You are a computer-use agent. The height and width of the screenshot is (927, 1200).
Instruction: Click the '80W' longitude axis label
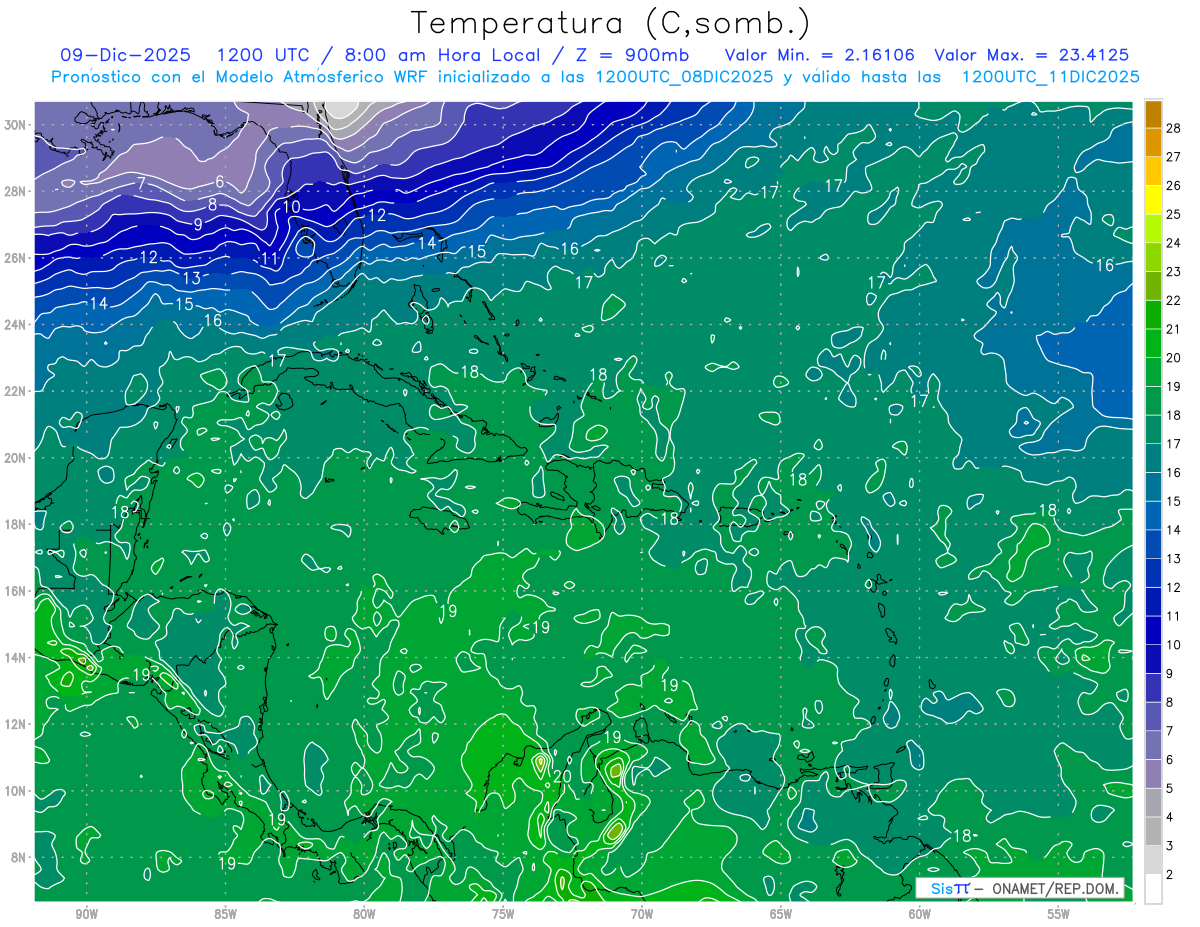pyautogui.click(x=364, y=913)
